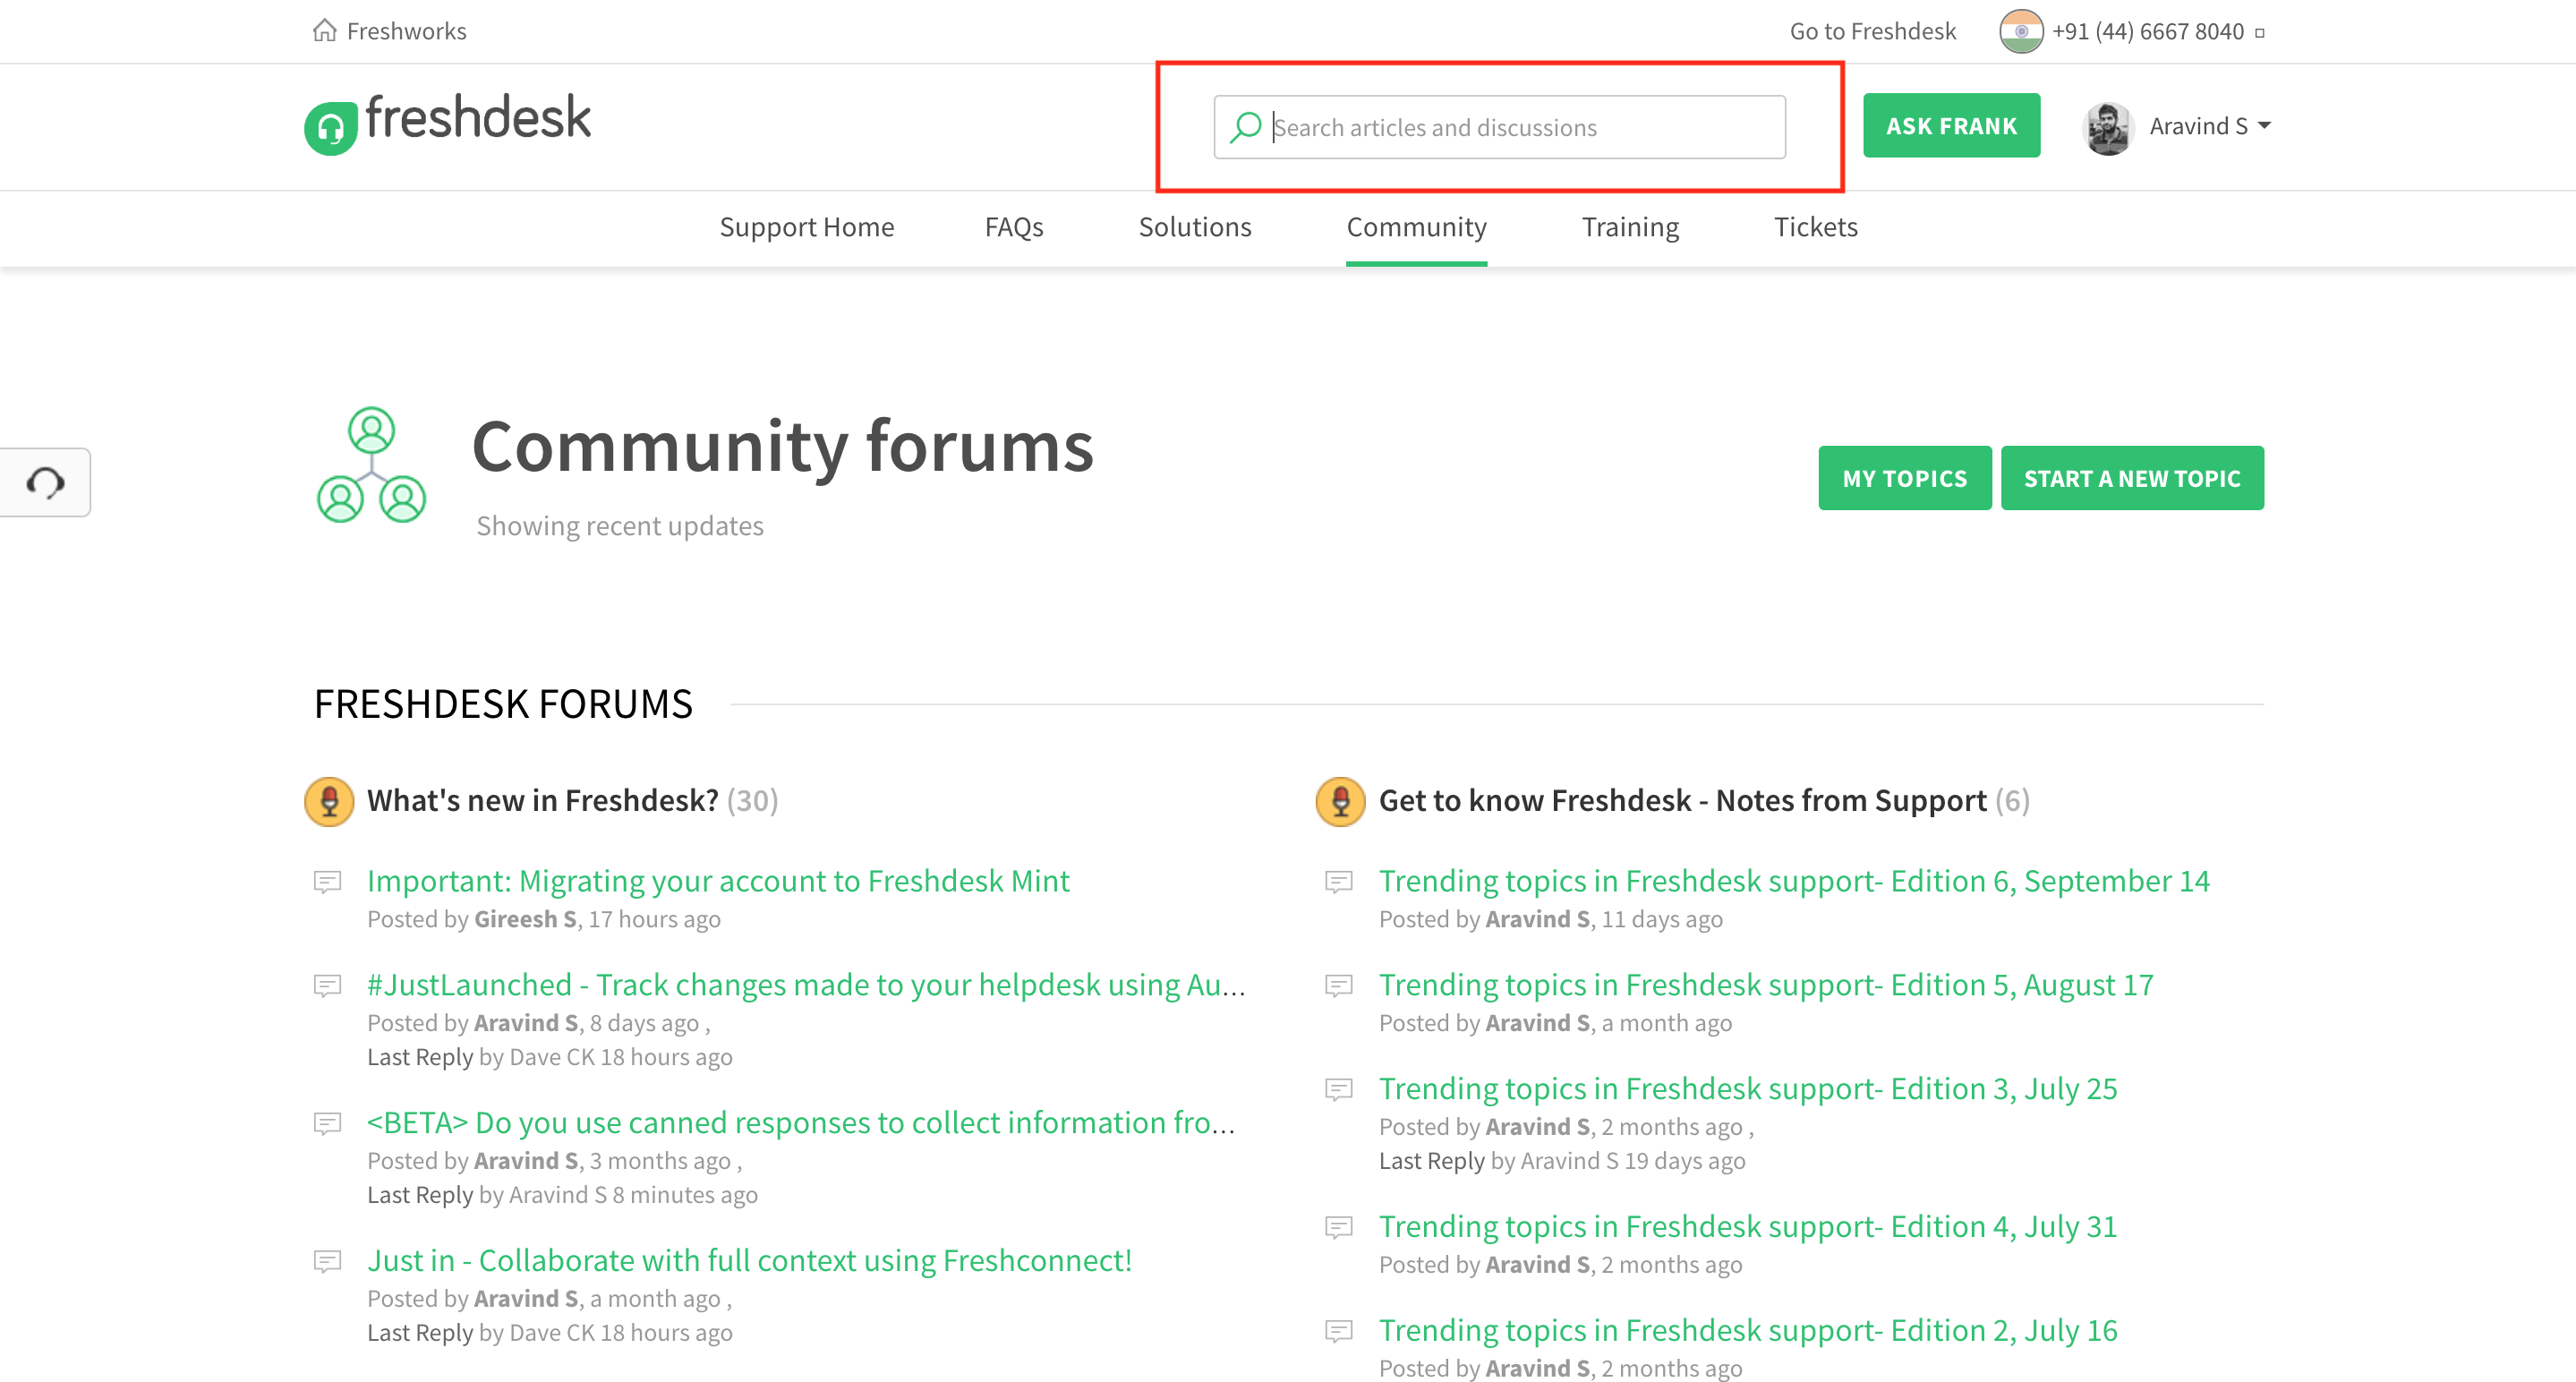Click the Freshworks home icon
Image resolution: width=2576 pixels, height=1382 pixels.
[324, 30]
